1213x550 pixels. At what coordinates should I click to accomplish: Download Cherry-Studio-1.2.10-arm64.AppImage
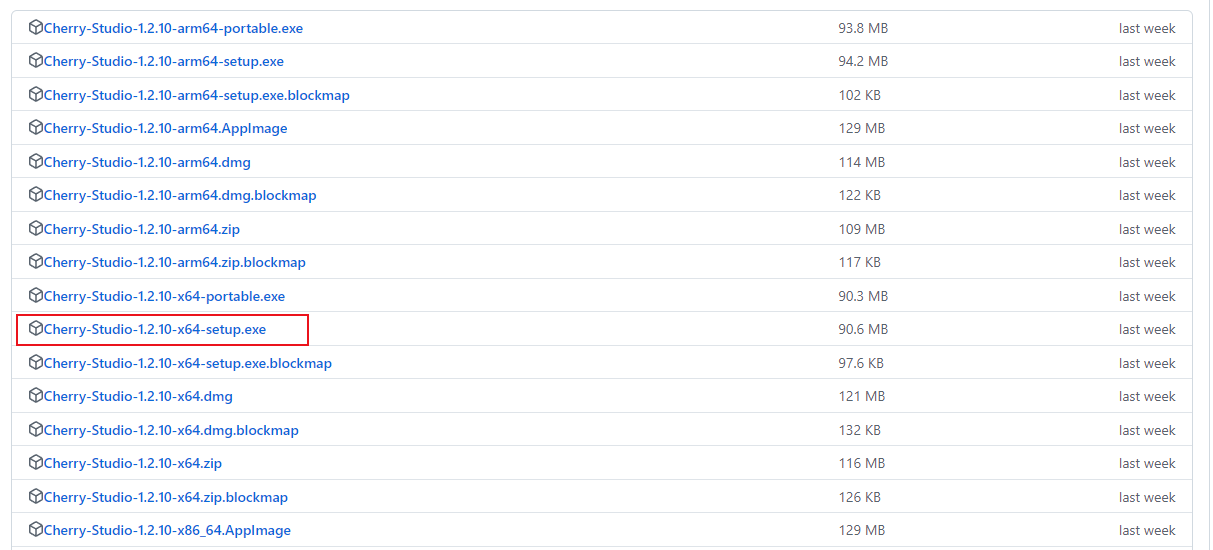(166, 128)
